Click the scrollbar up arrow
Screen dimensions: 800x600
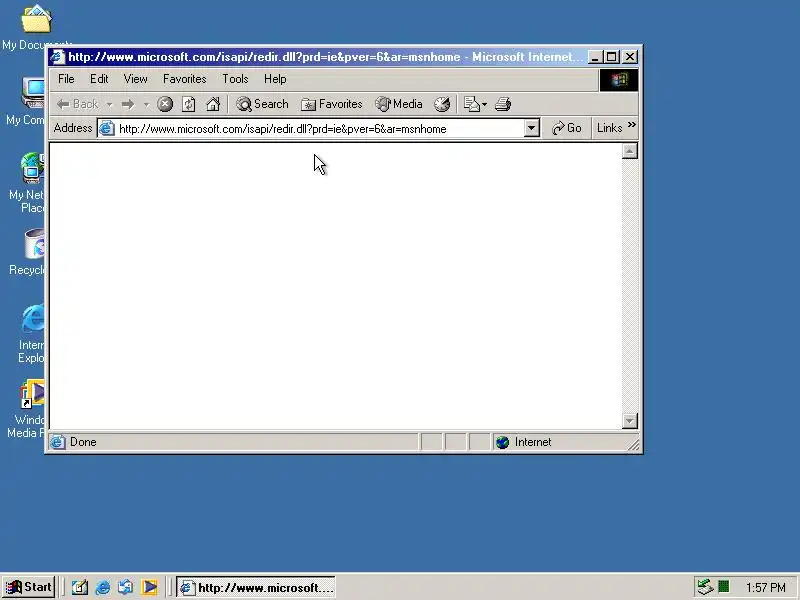(630, 152)
